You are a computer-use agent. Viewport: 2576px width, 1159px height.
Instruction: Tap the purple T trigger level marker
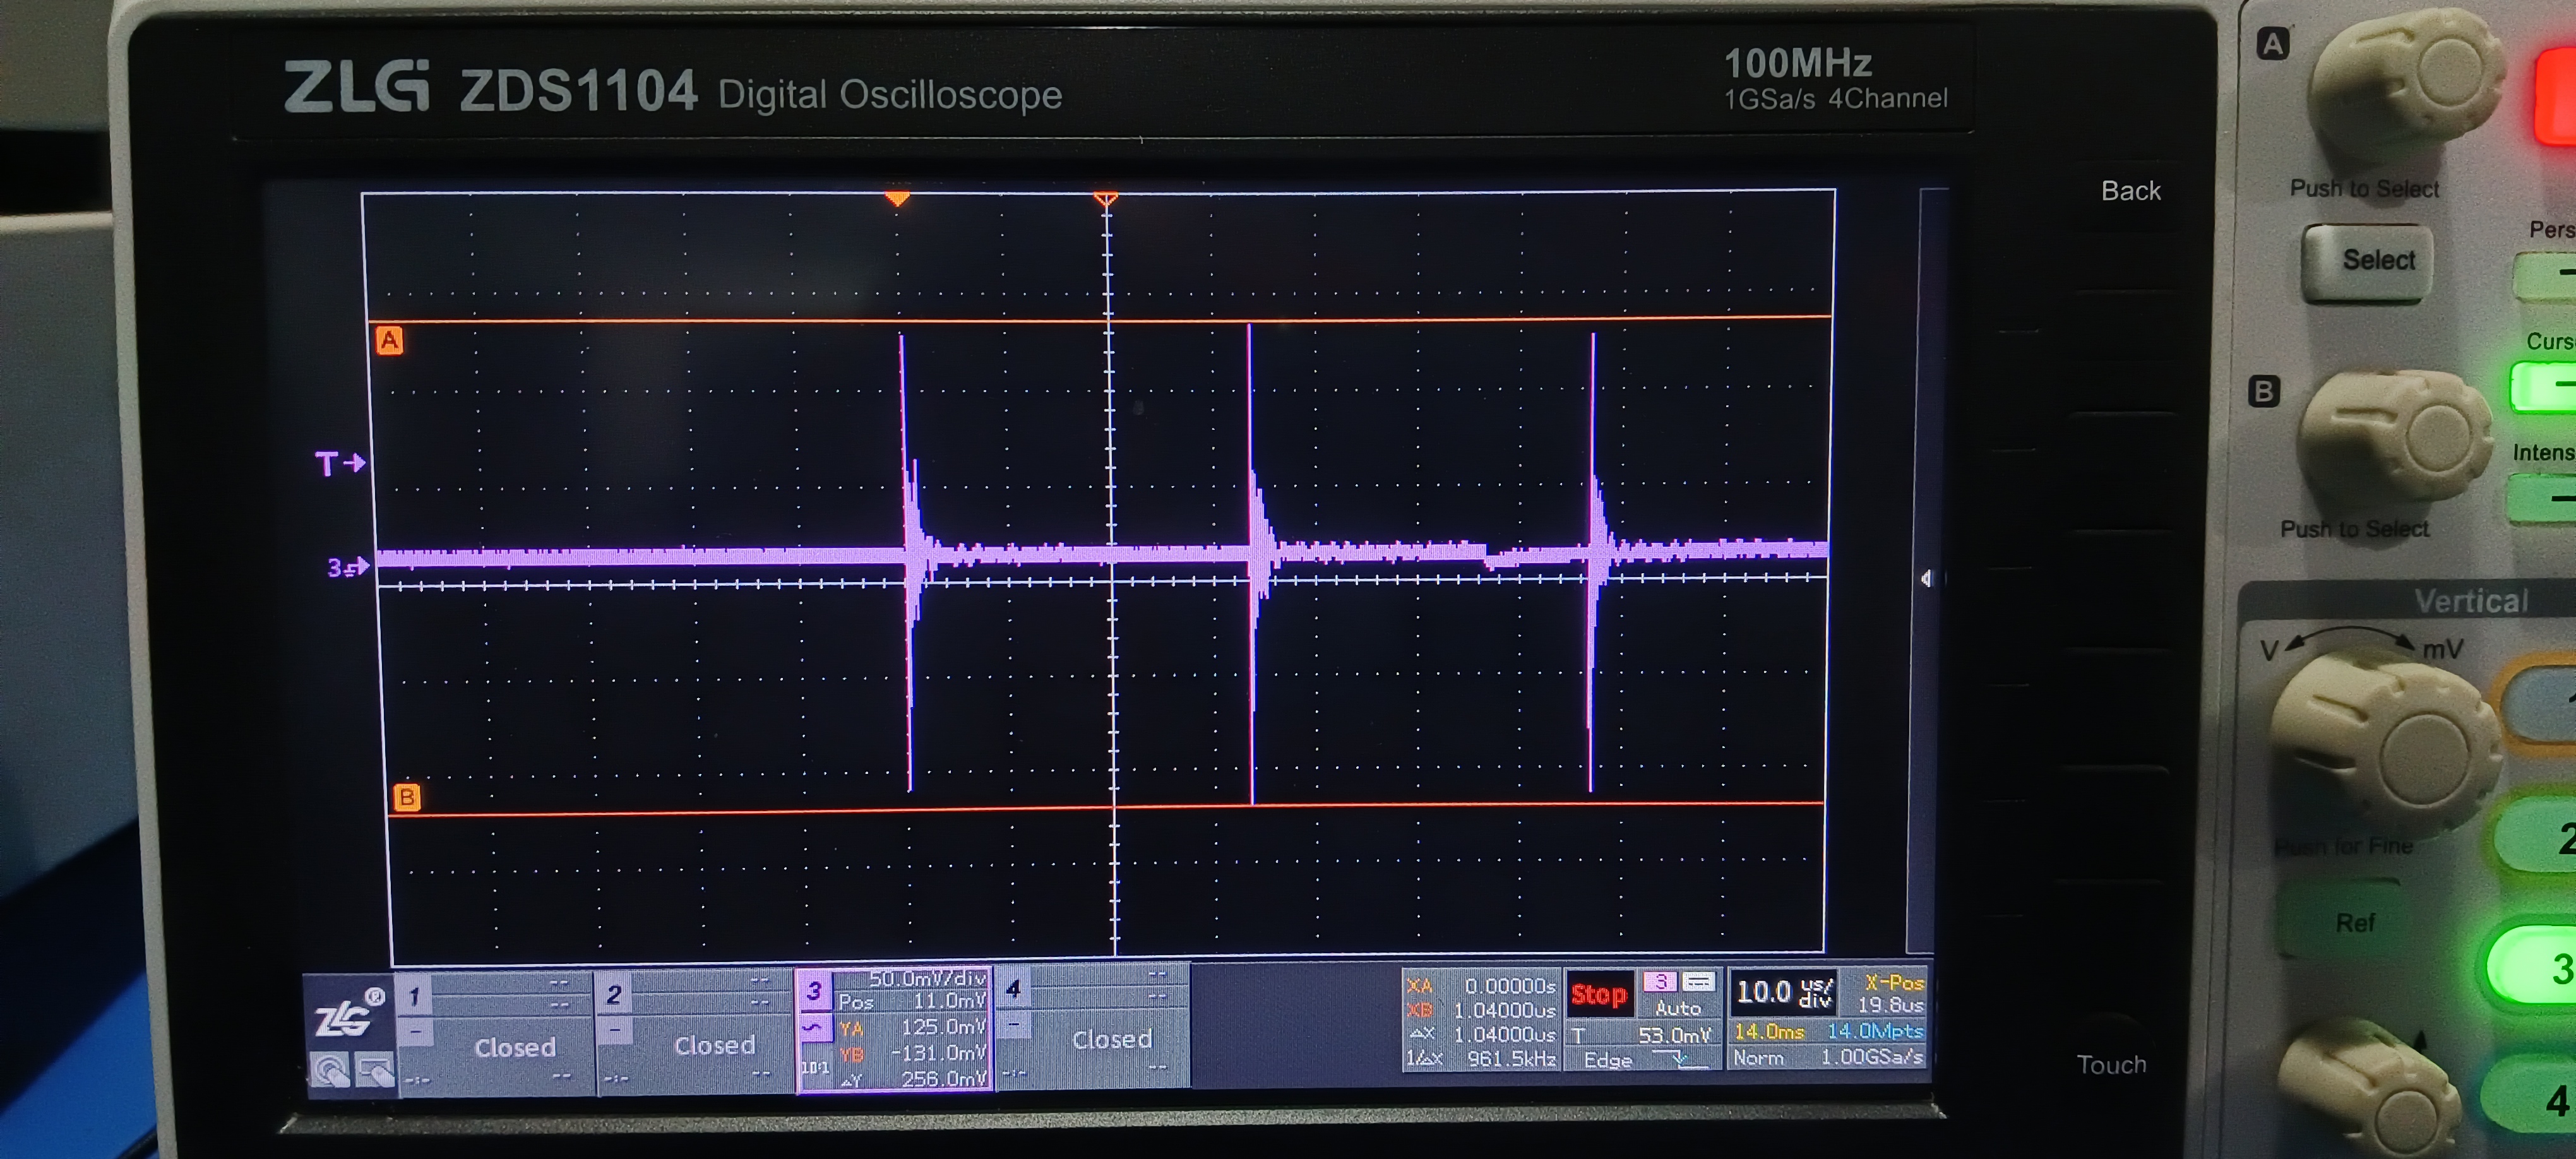tap(340, 463)
